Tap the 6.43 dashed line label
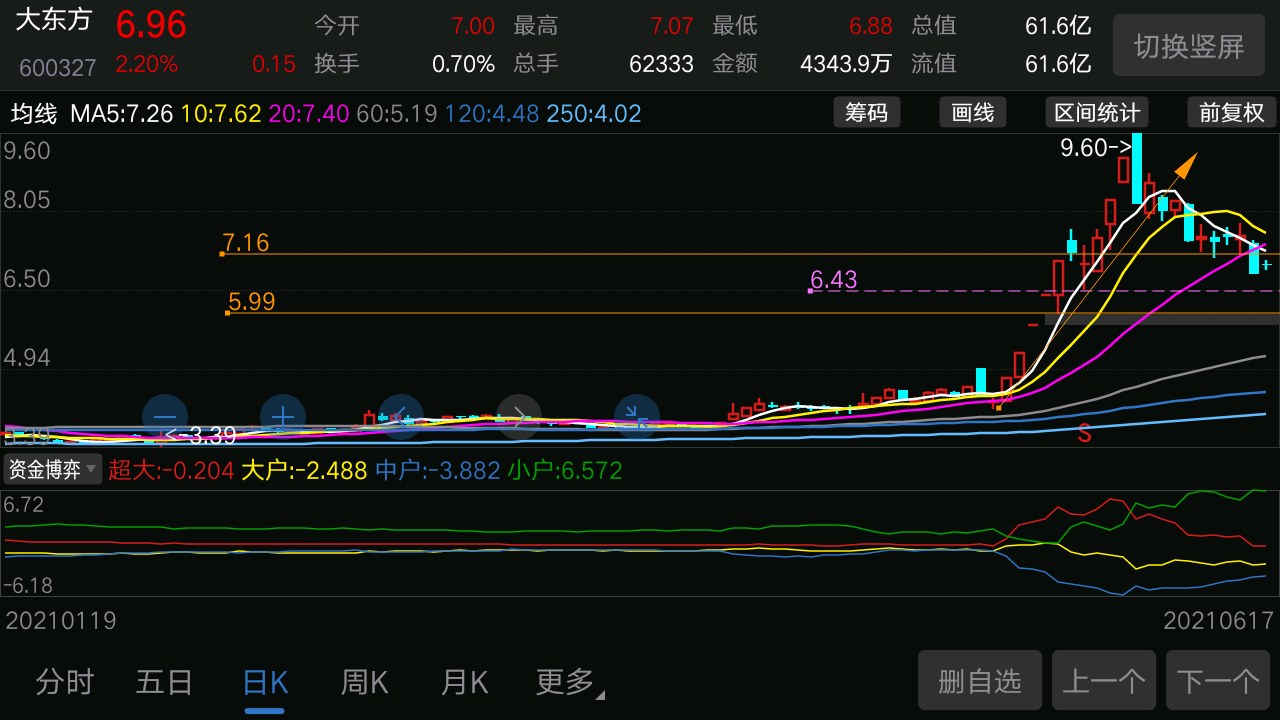The image size is (1280, 720). click(834, 279)
